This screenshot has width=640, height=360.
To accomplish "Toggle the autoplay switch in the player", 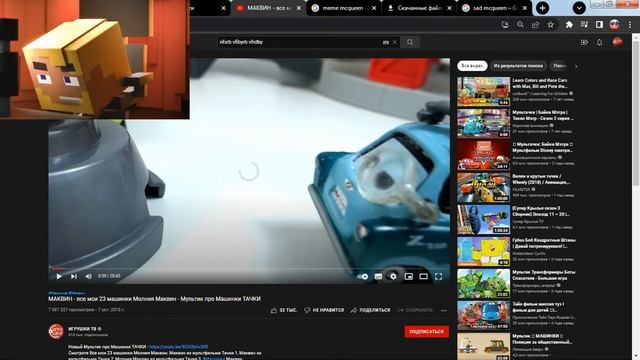I will [x=362, y=276].
